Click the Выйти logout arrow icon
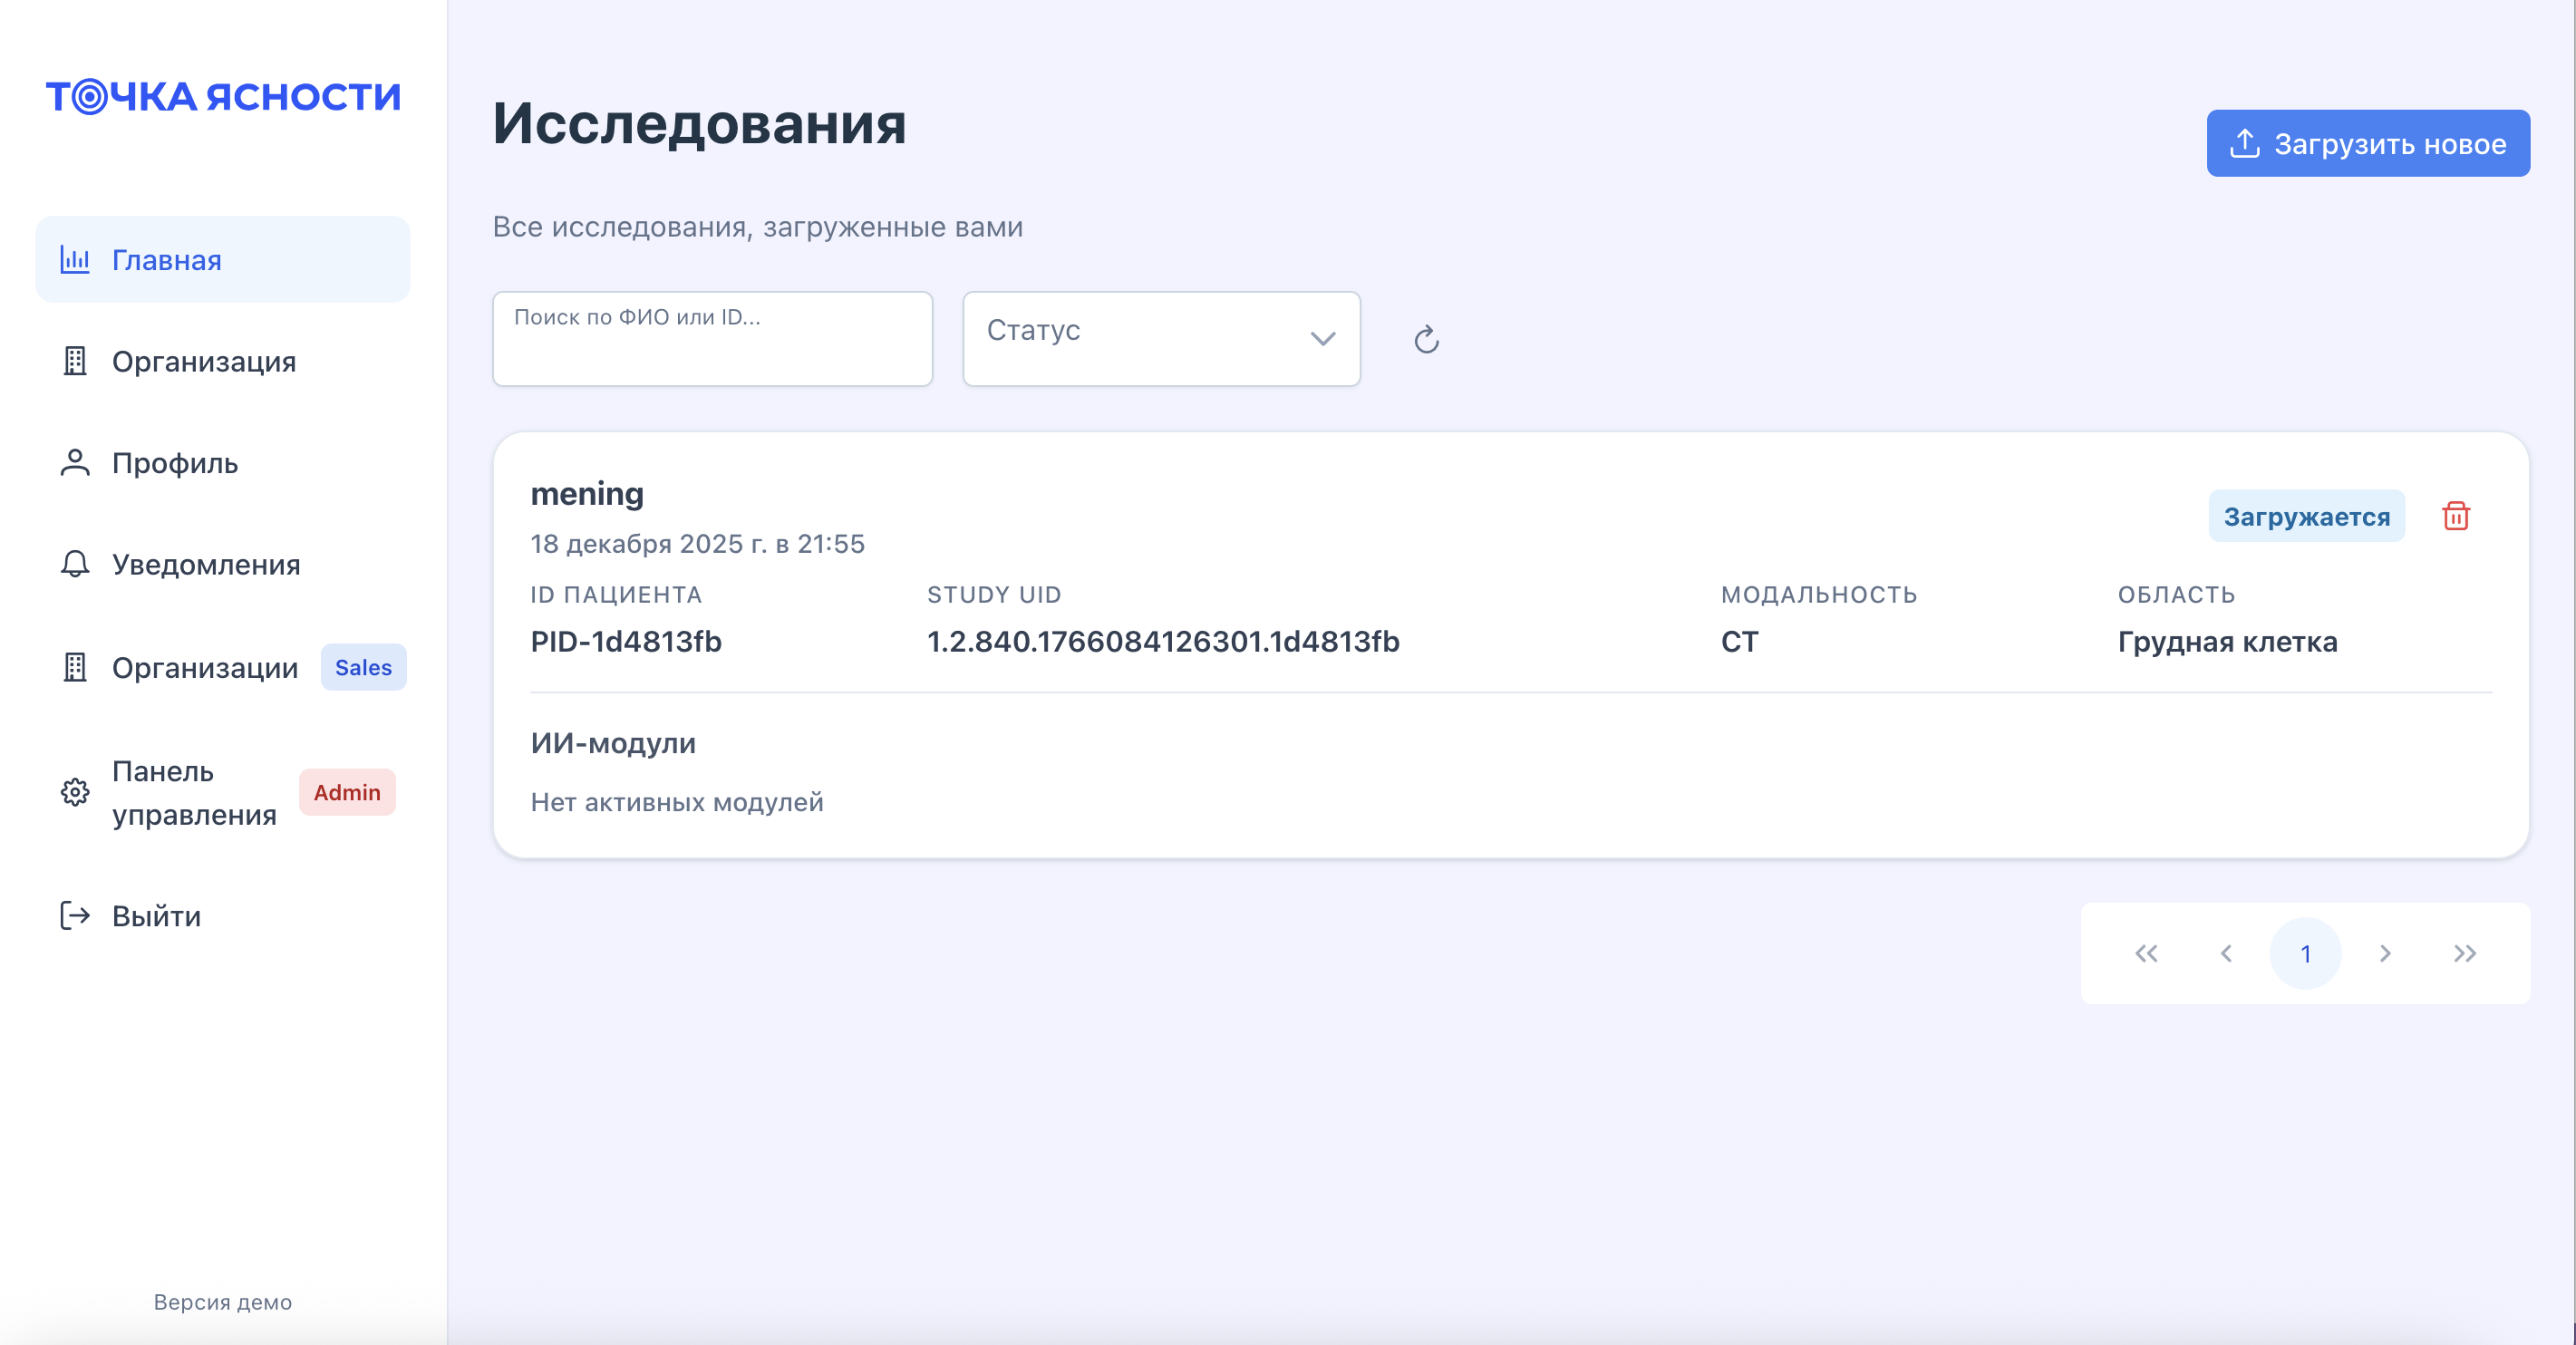This screenshot has width=2576, height=1345. 75,916
